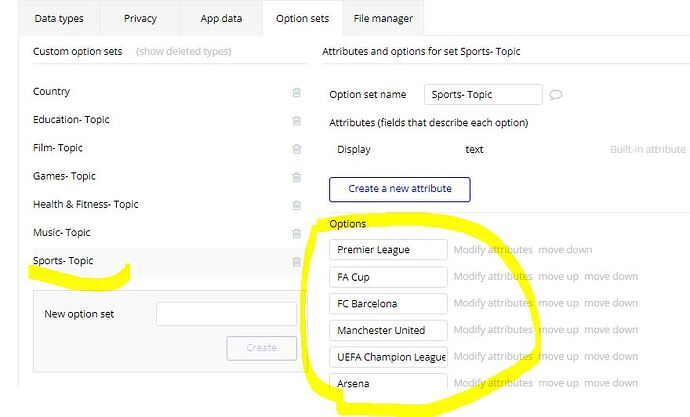This screenshot has width=690, height=417.
Task: Click the Manchester United option field
Action: [388, 330]
